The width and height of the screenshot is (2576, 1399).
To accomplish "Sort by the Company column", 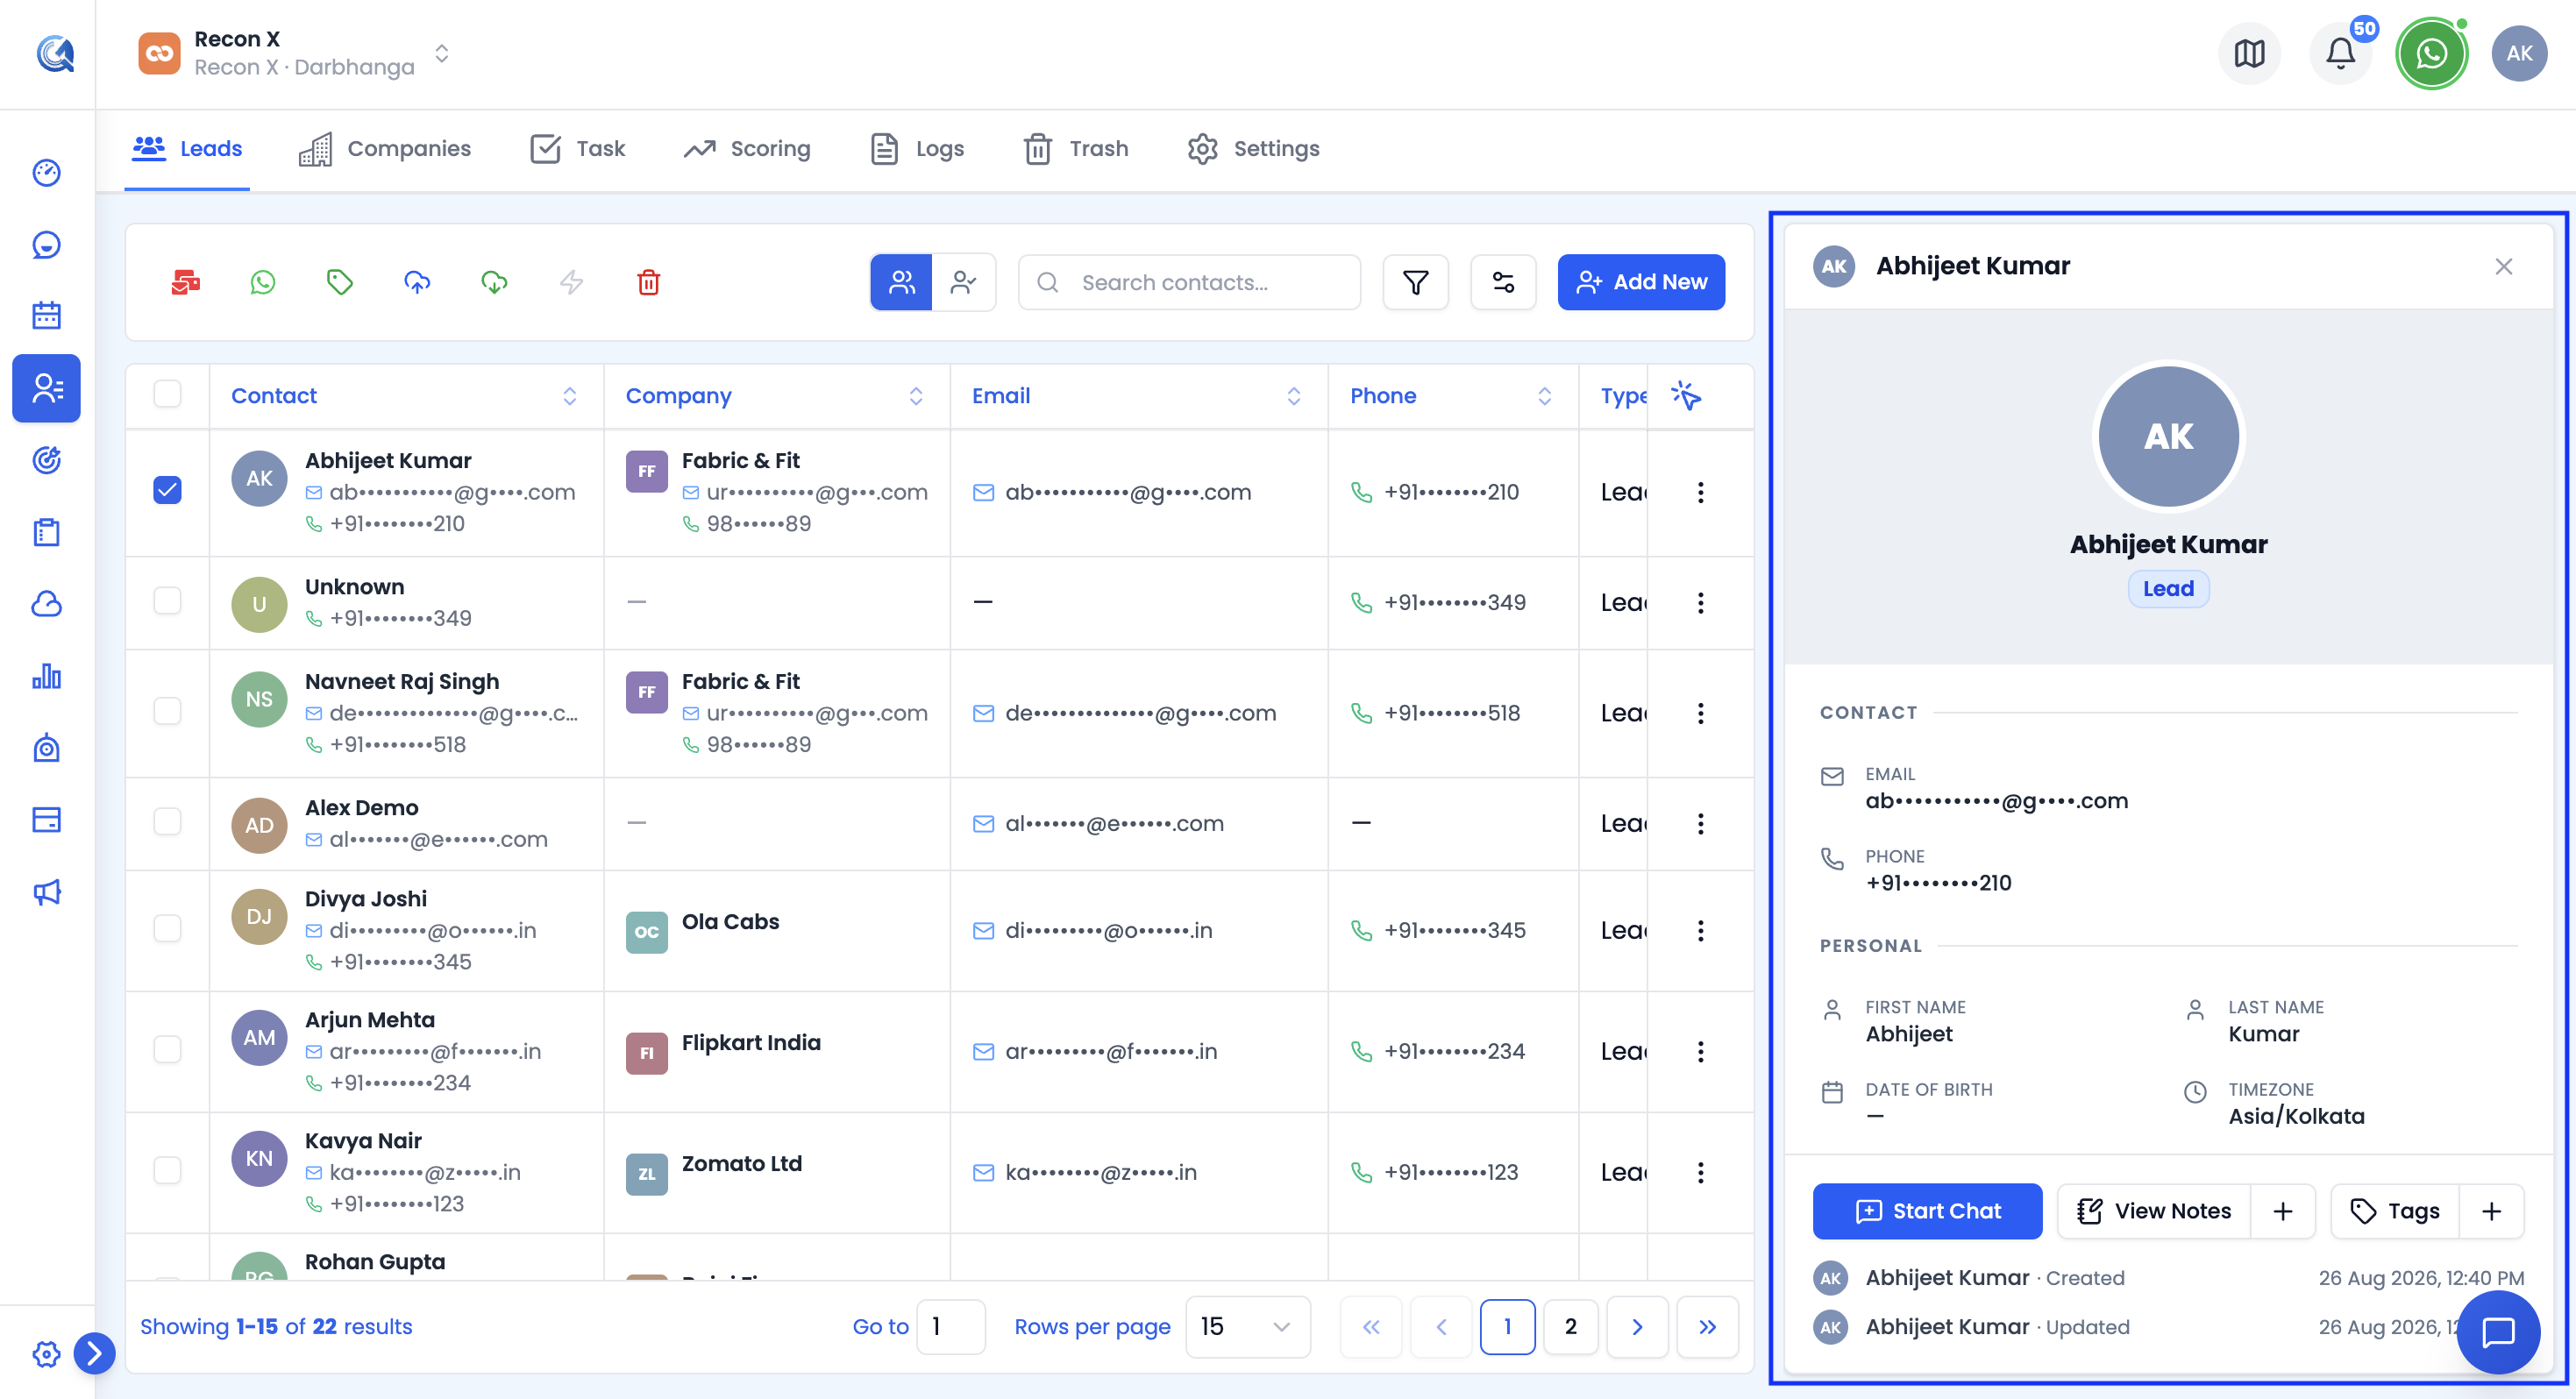I will 915,396.
